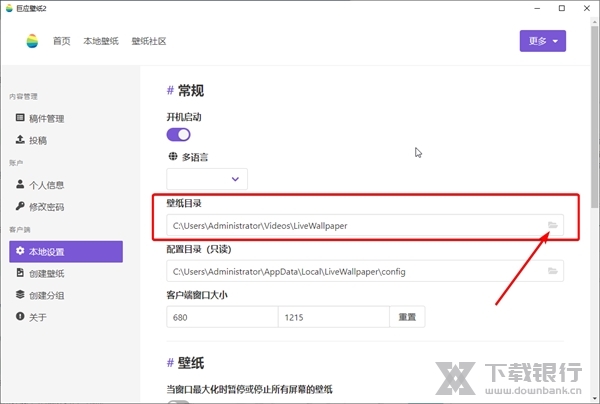Click the 重置 reset button
The height and width of the screenshot is (404, 600).
(x=407, y=317)
